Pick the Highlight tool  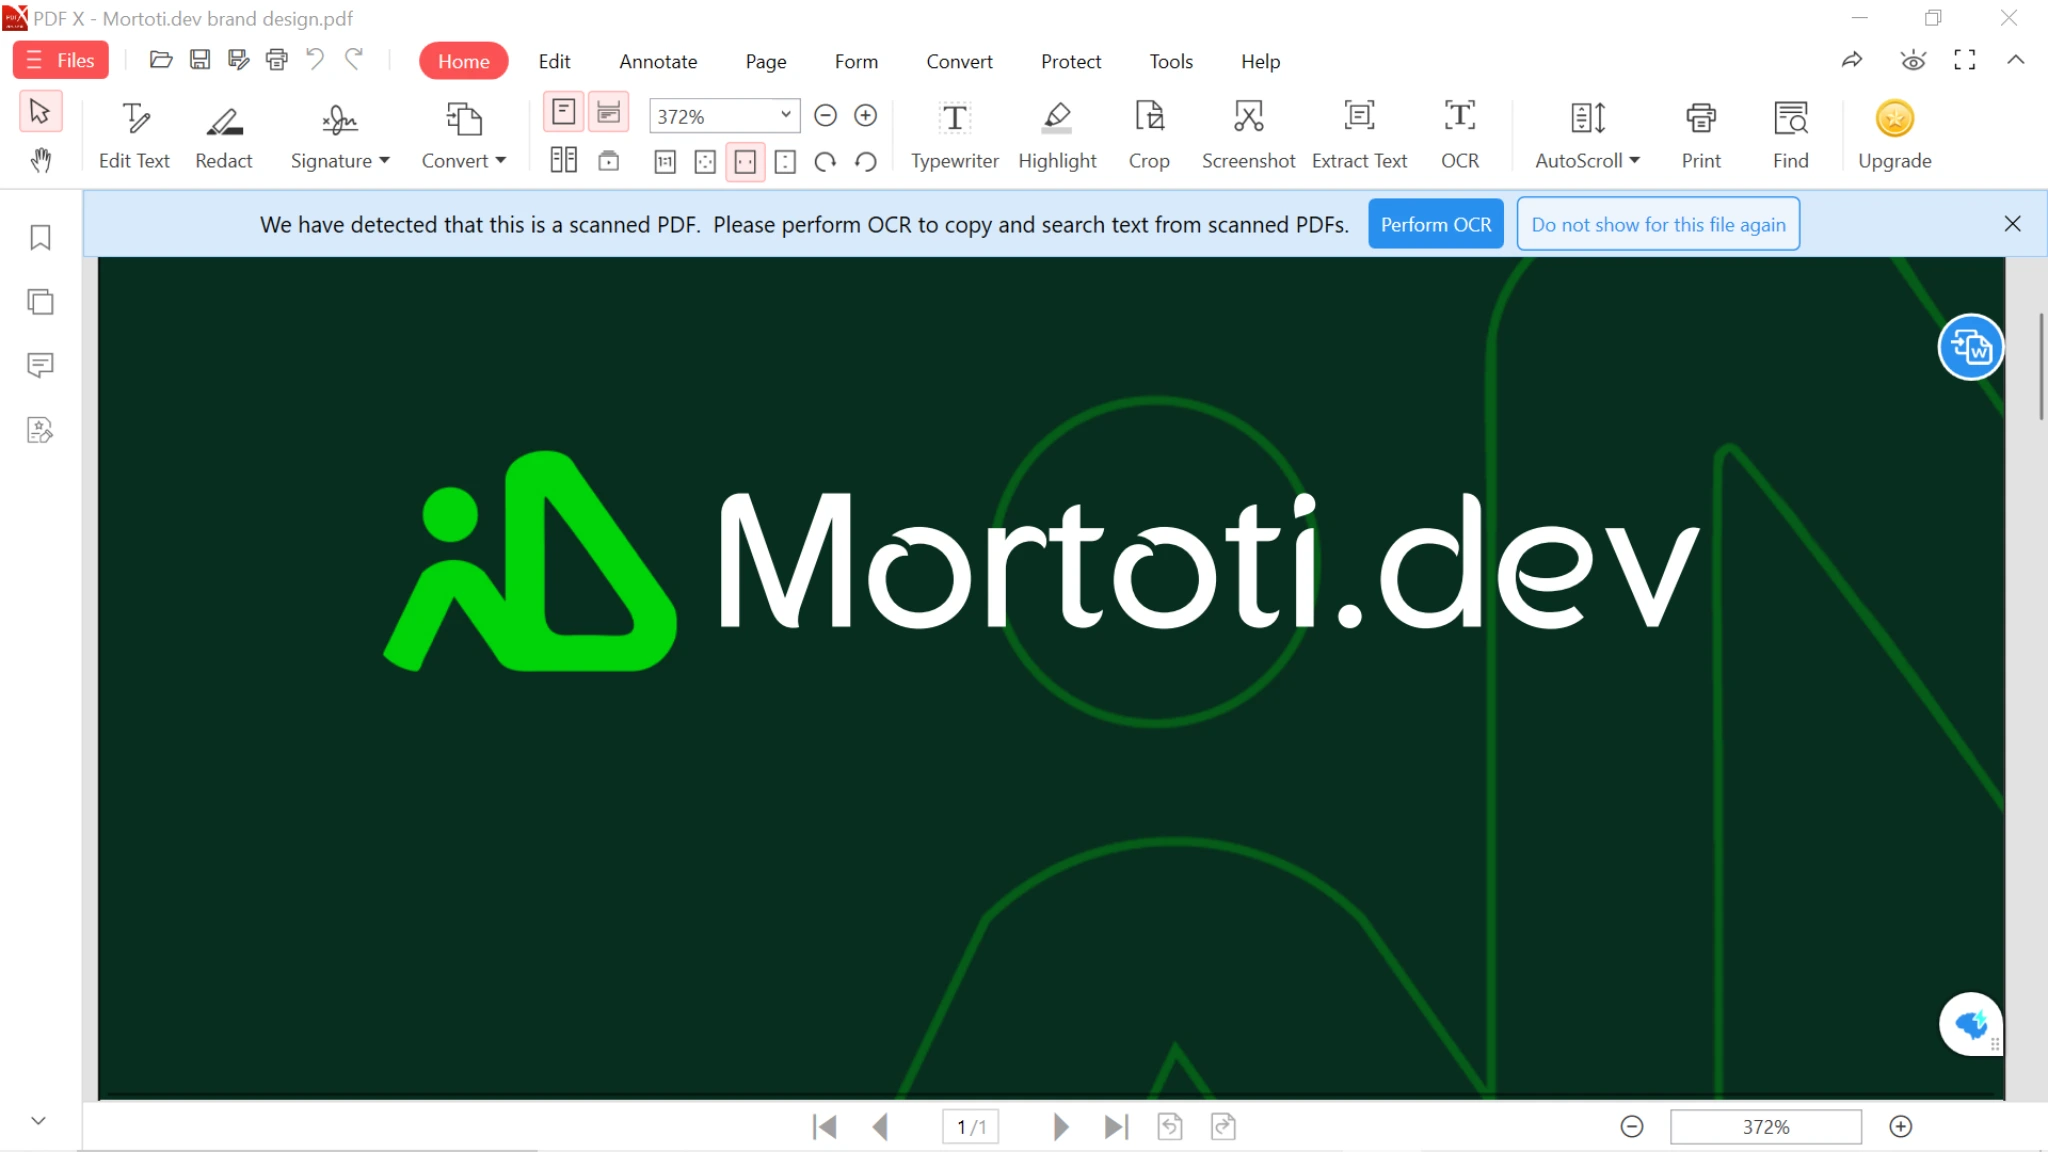pyautogui.click(x=1057, y=136)
